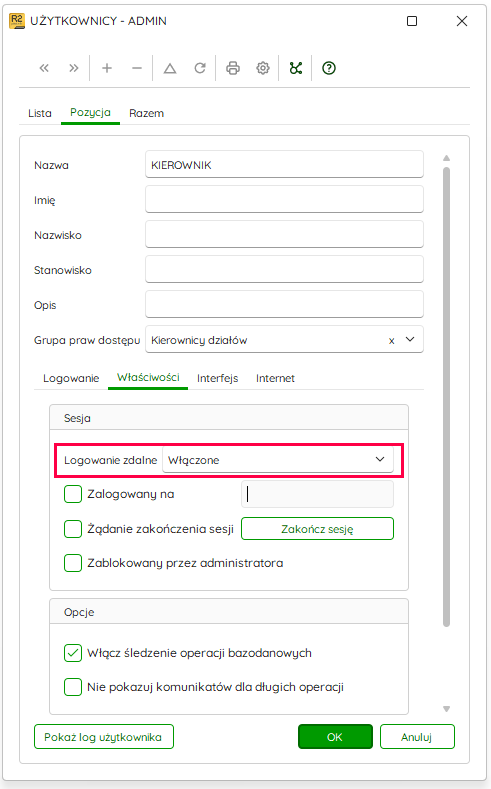Print using the printer icon

233,68
